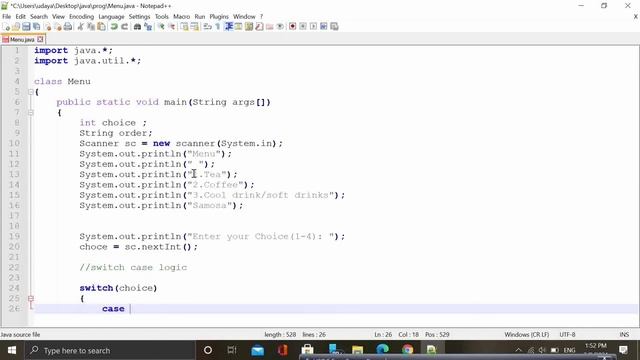Image resolution: width=640 pixels, height=360 pixels.
Task: Toggle the indent guide icon
Action: [229, 27]
